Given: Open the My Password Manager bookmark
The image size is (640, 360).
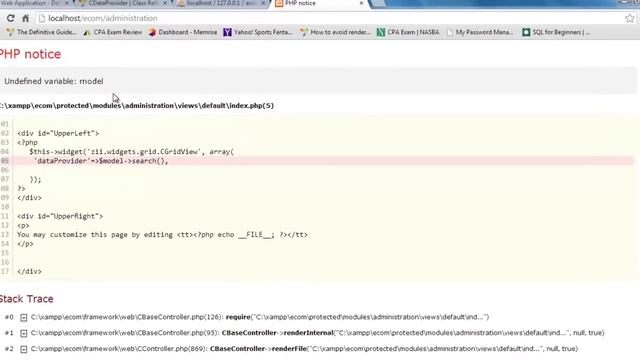Looking at the screenshot, I should (480, 32).
